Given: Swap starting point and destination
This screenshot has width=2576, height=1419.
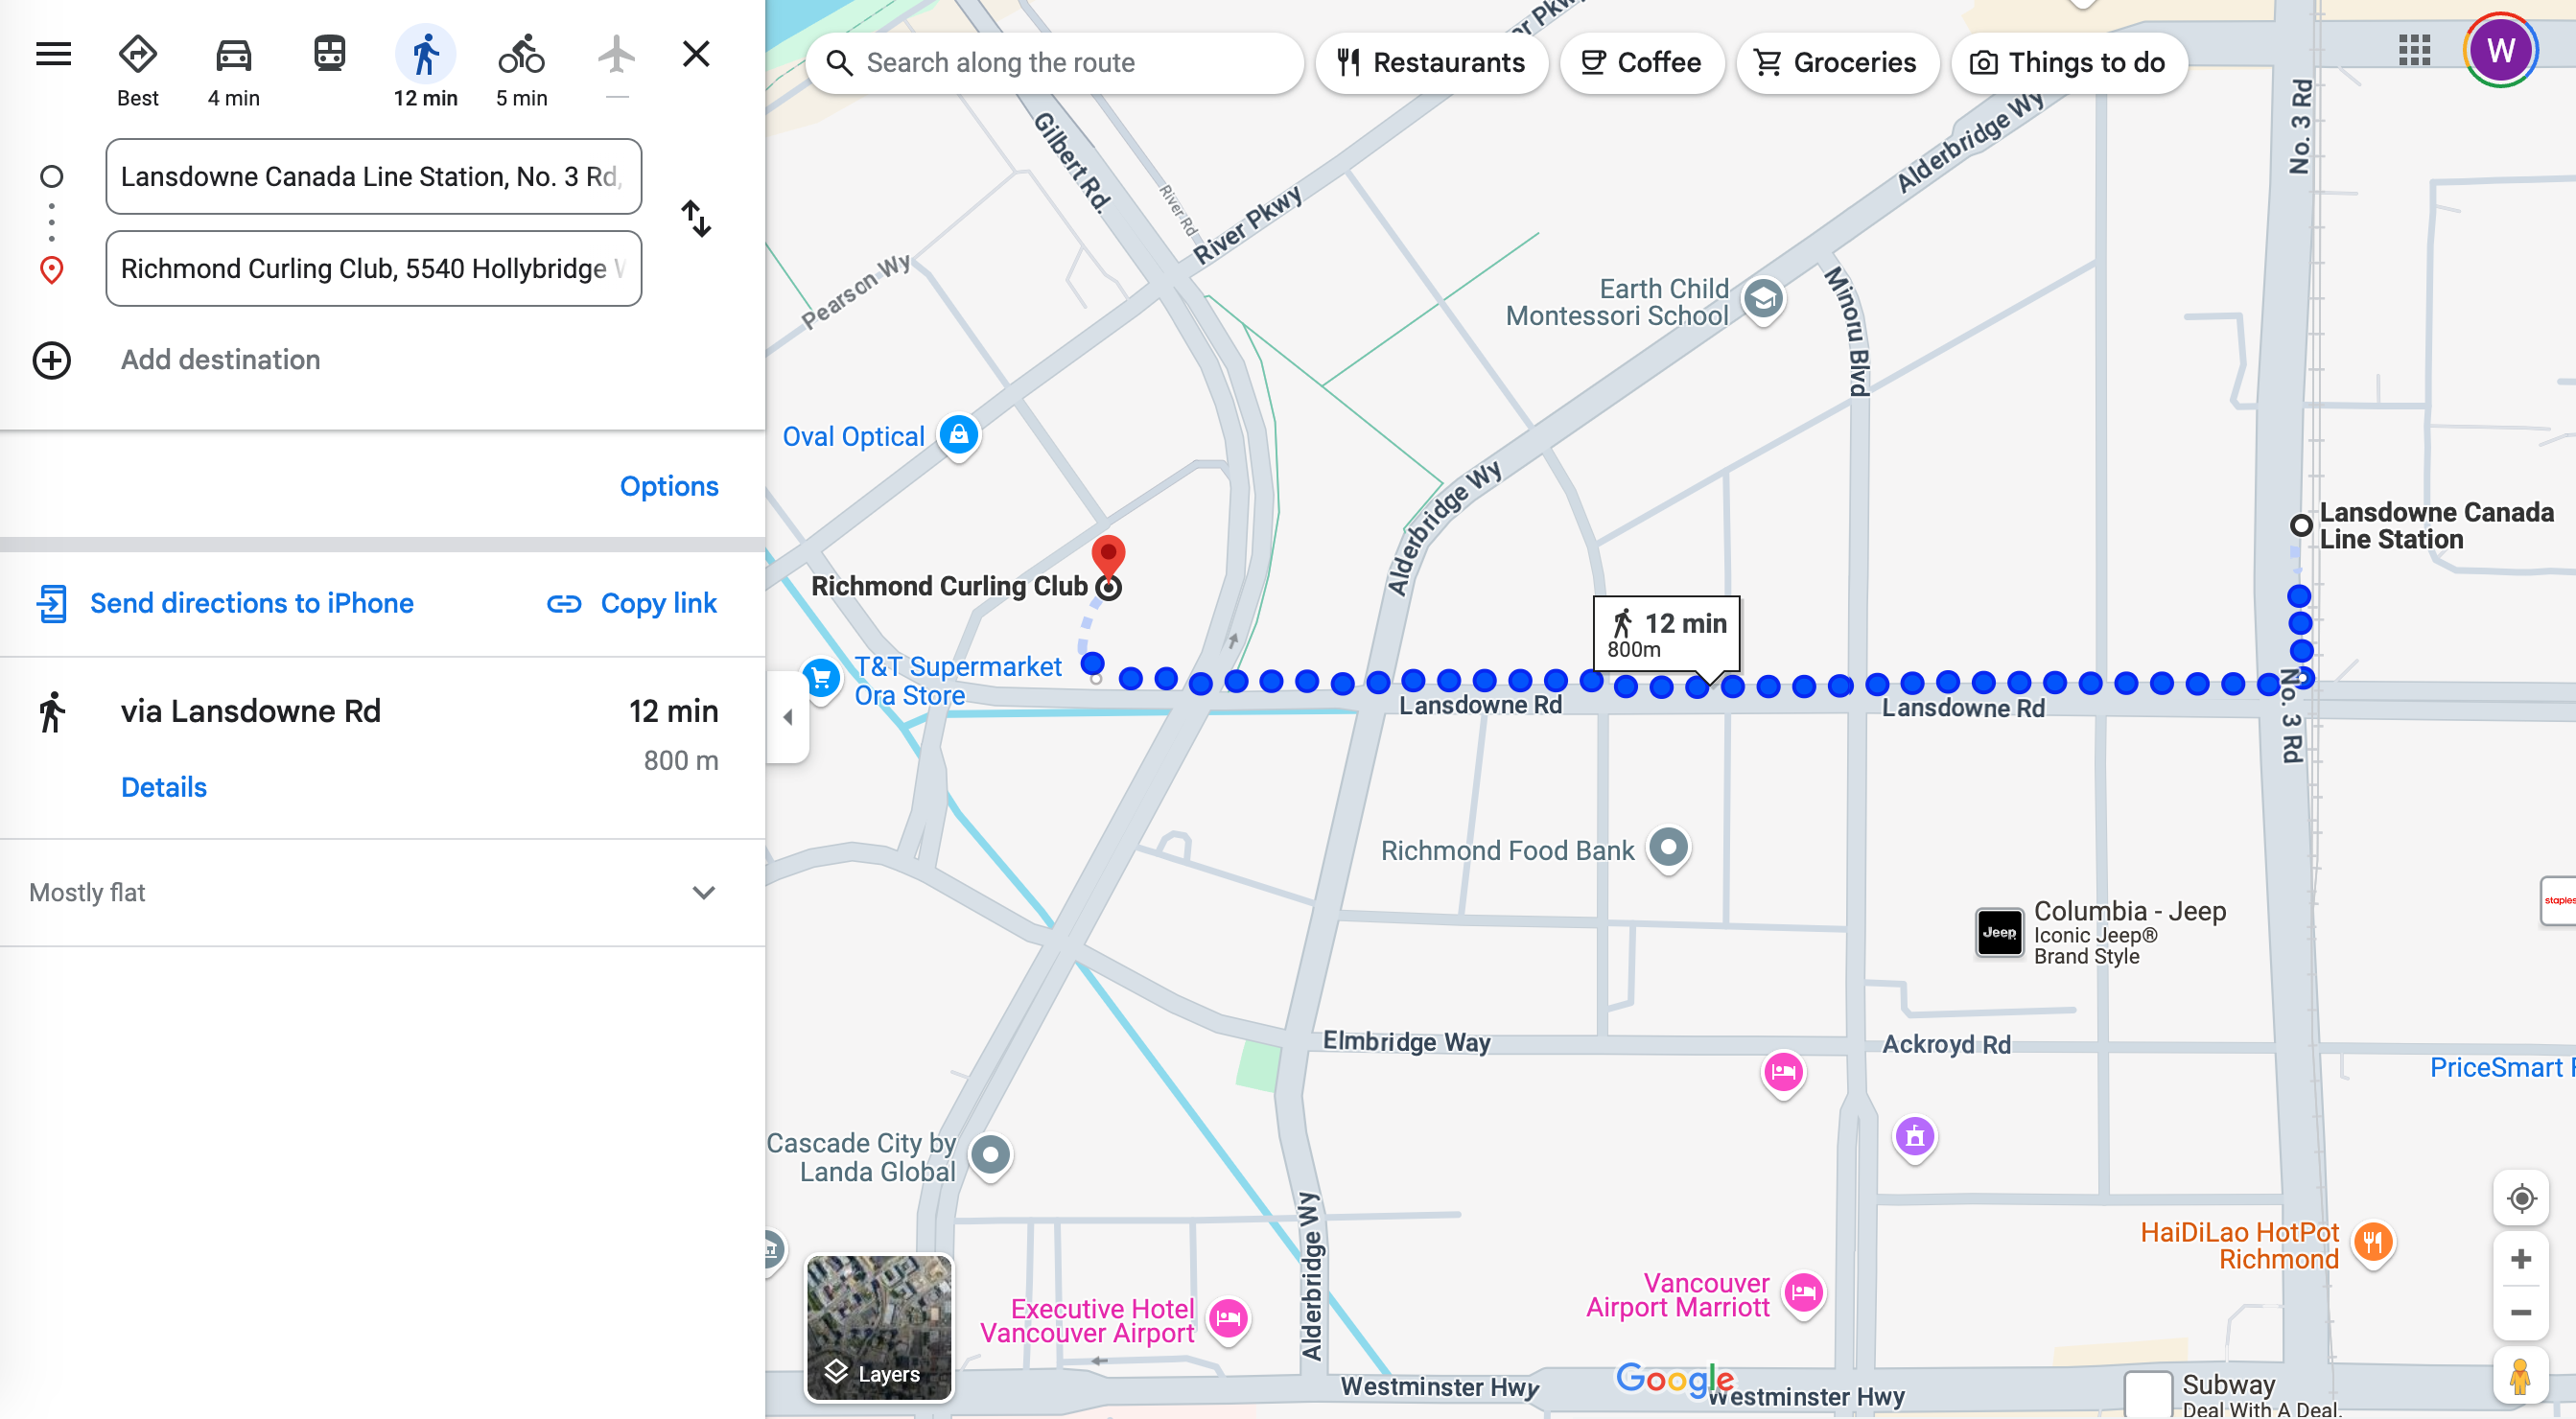Looking at the screenshot, I should (696, 219).
